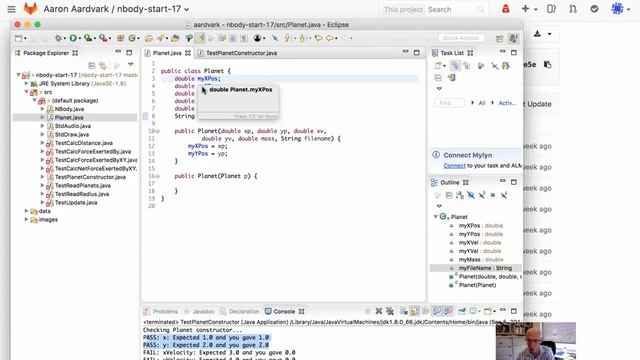Expand the data folder in Package Explorer
The image size is (640, 360).
click(x=27, y=211)
